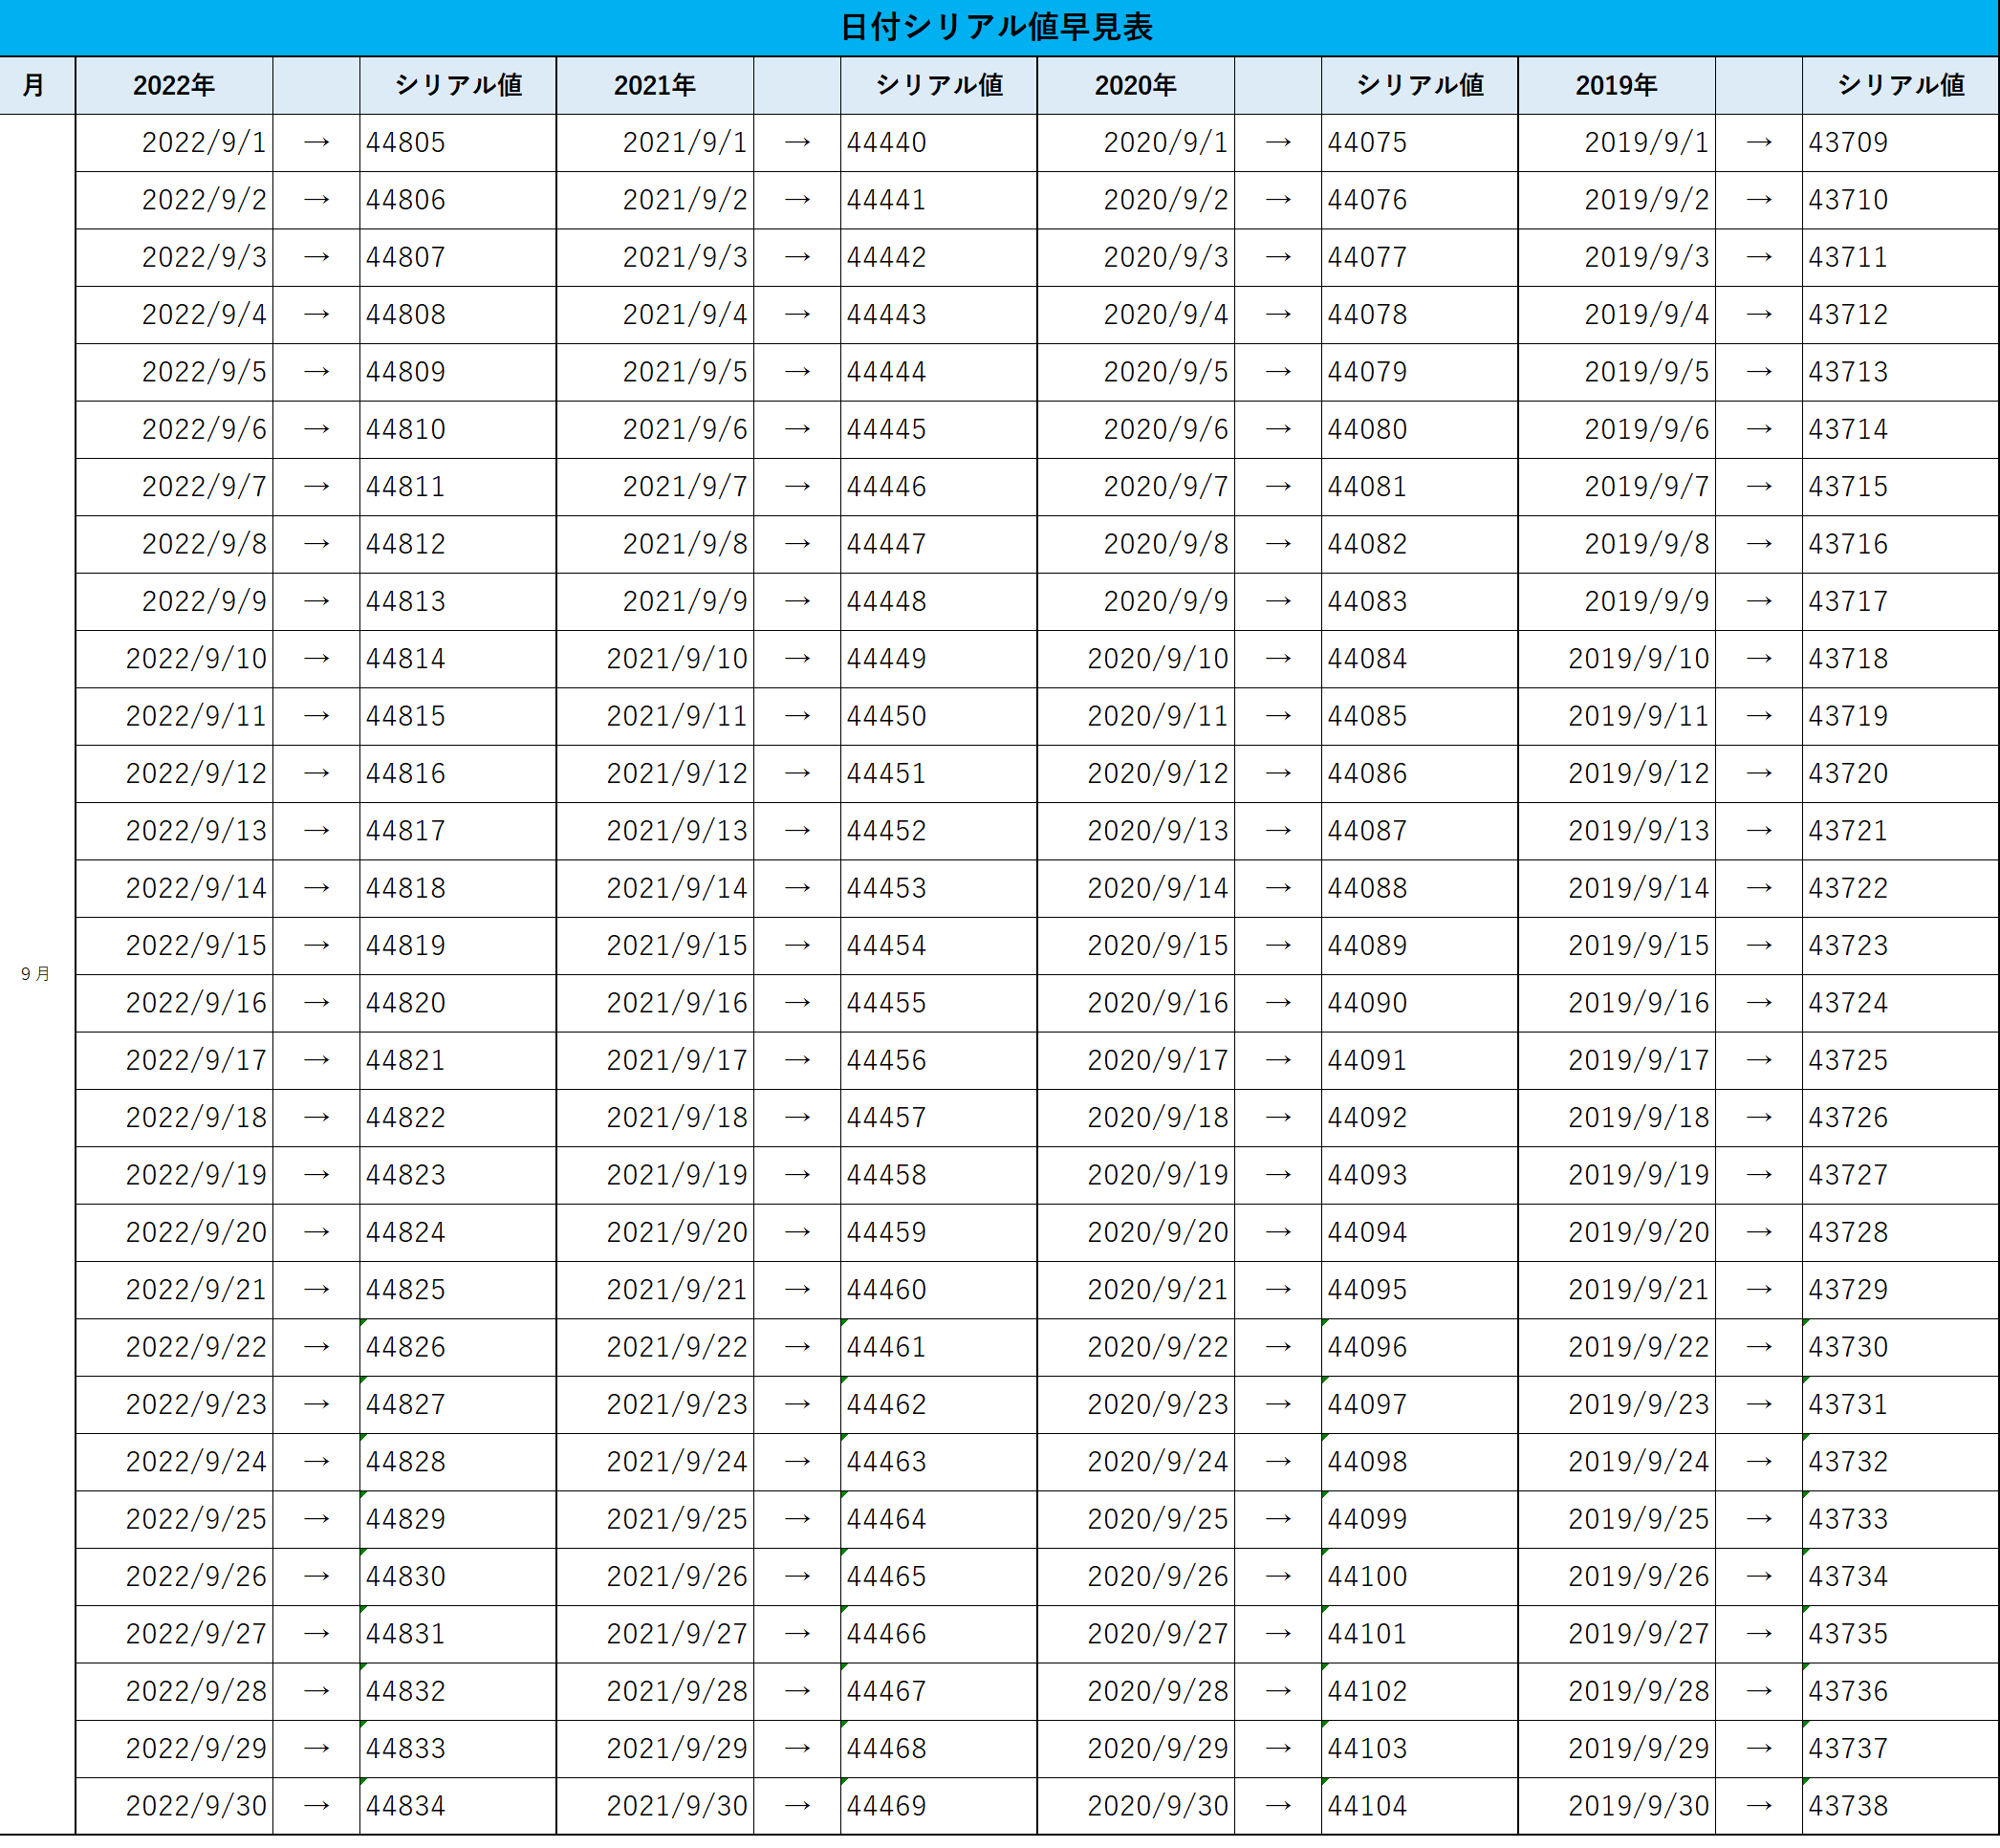Select the date cell 2022/9/23
Viewport: 2000px width, 1848px height.
pos(174,1405)
